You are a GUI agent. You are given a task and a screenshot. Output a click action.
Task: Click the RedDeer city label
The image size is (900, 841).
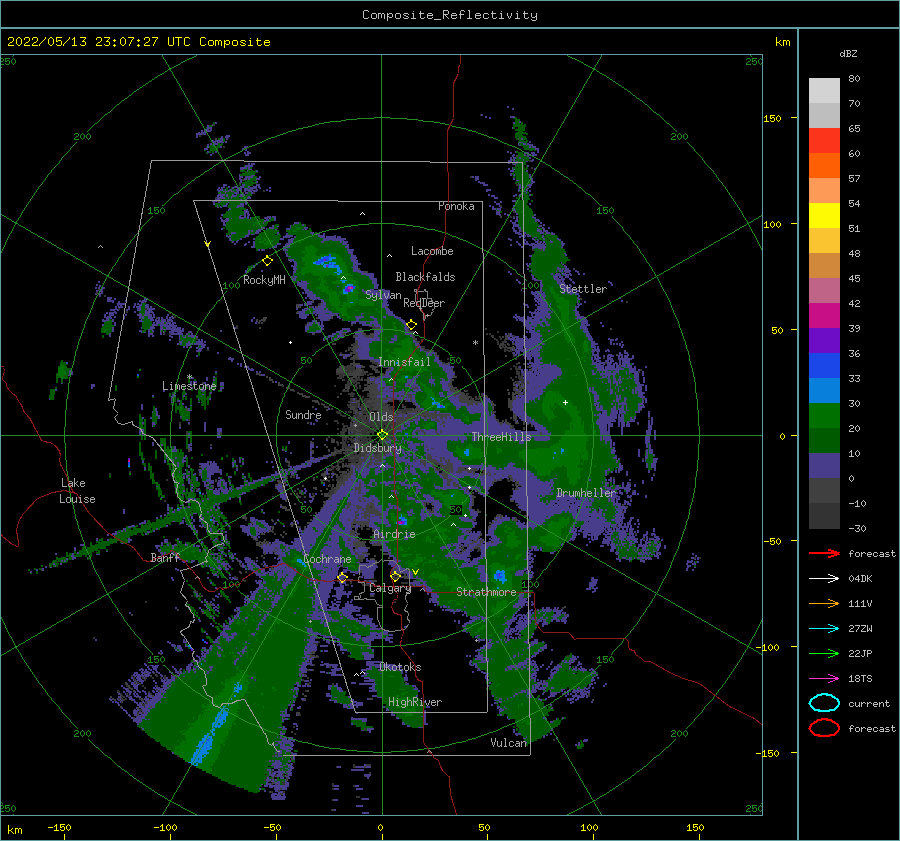coord(424,303)
